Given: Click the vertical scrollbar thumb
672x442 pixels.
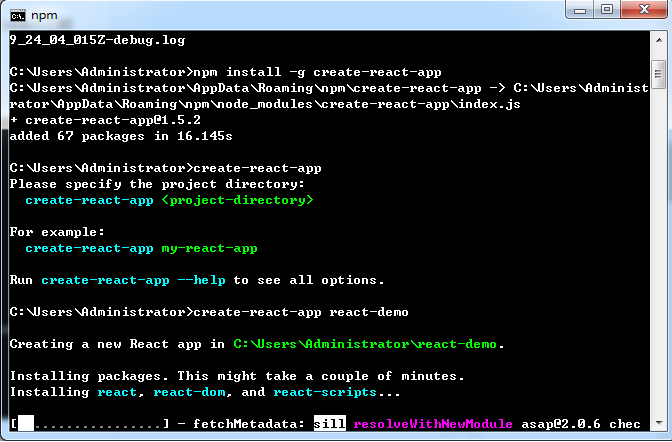Looking at the screenshot, I should click(658, 75).
